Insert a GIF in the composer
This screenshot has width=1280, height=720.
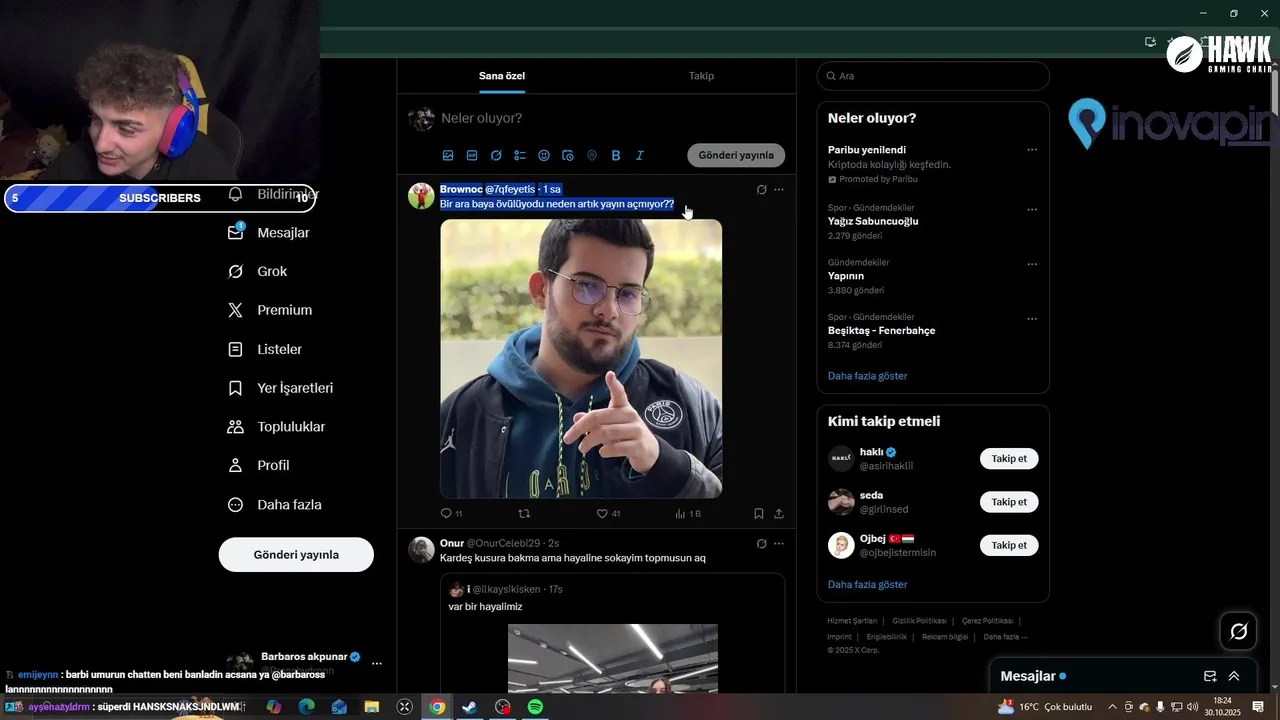pyautogui.click(x=472, y=155)
